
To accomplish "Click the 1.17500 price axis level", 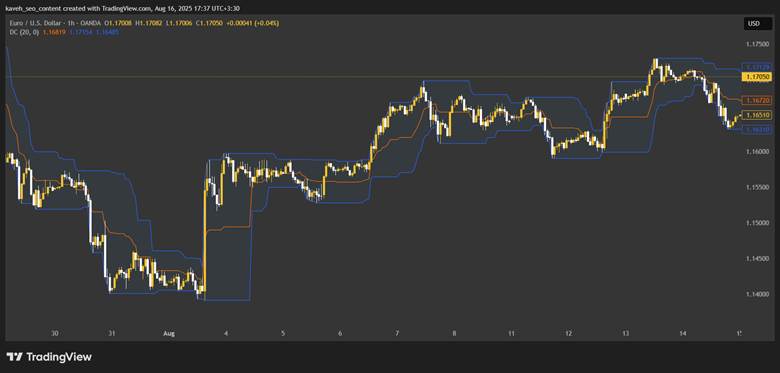I will pyautogui.click(x=755, y=45).
